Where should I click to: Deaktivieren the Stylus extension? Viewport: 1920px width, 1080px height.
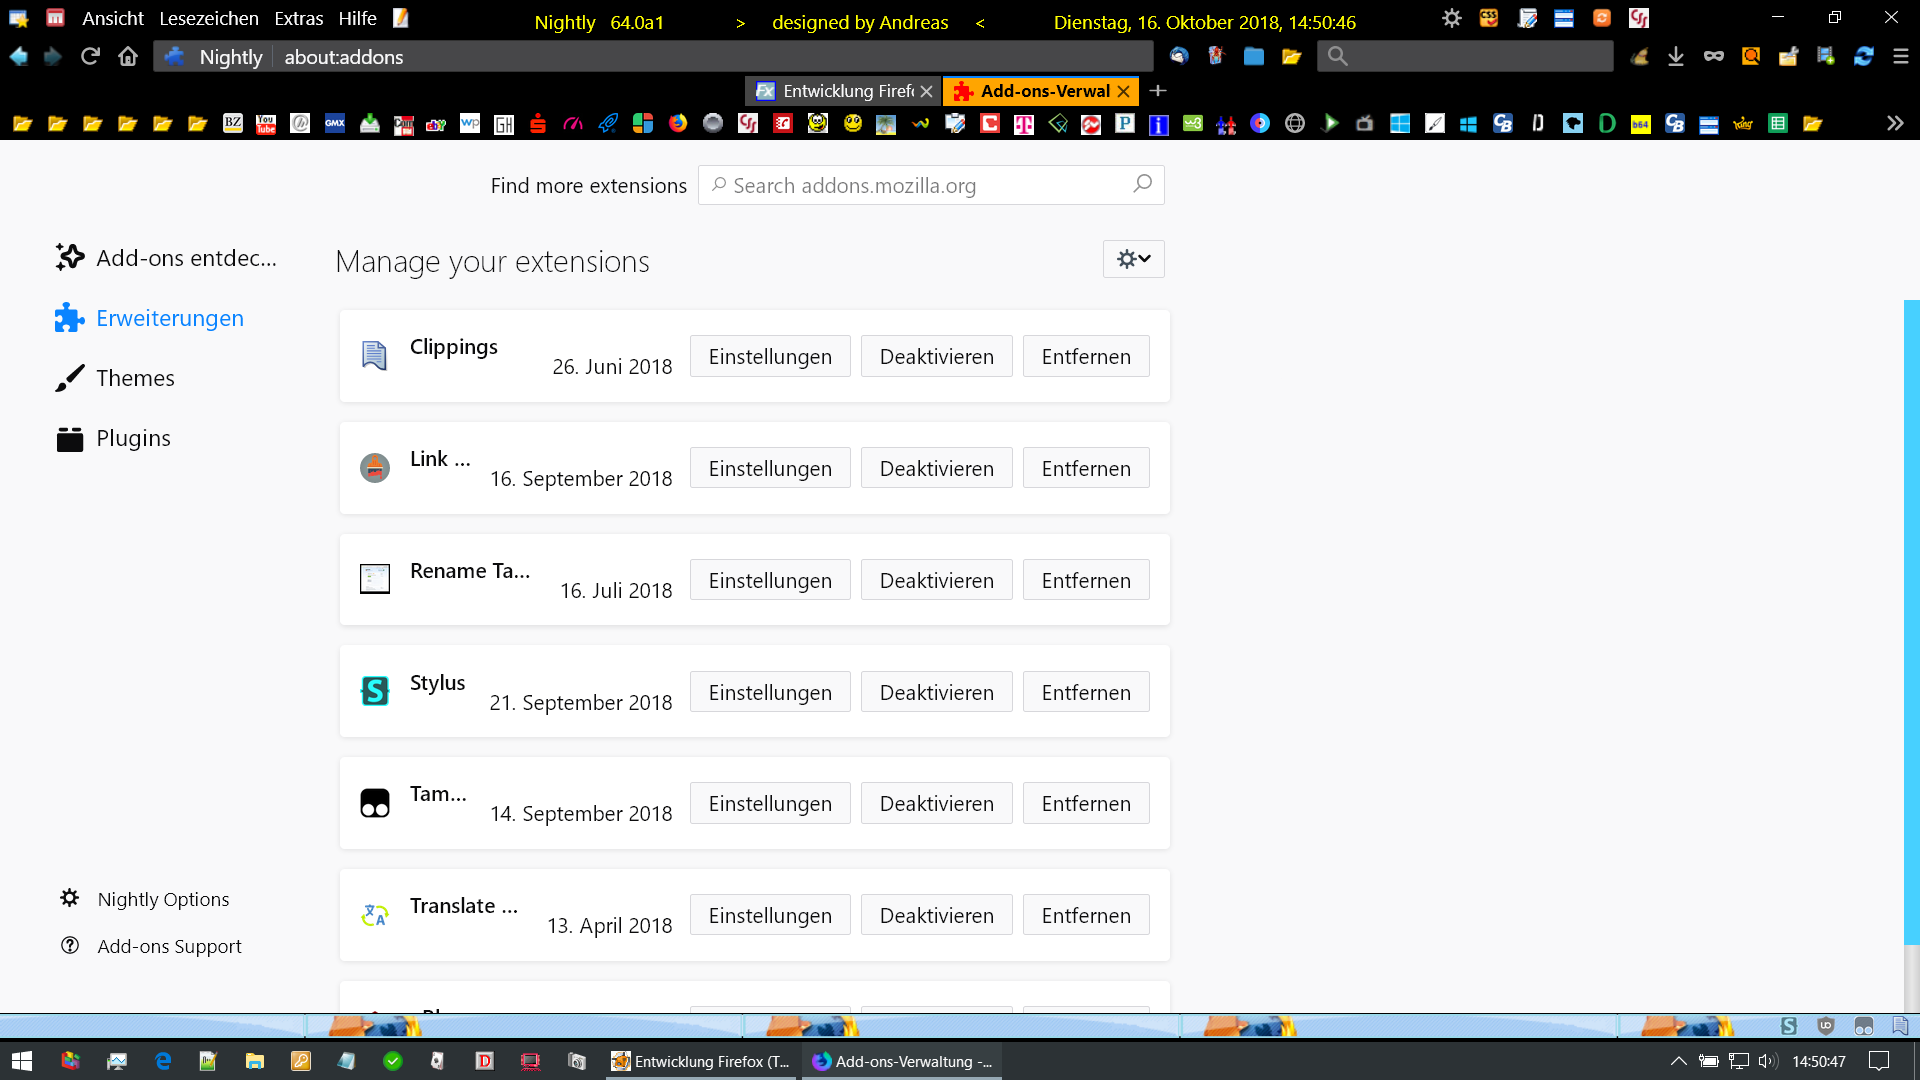936,692
